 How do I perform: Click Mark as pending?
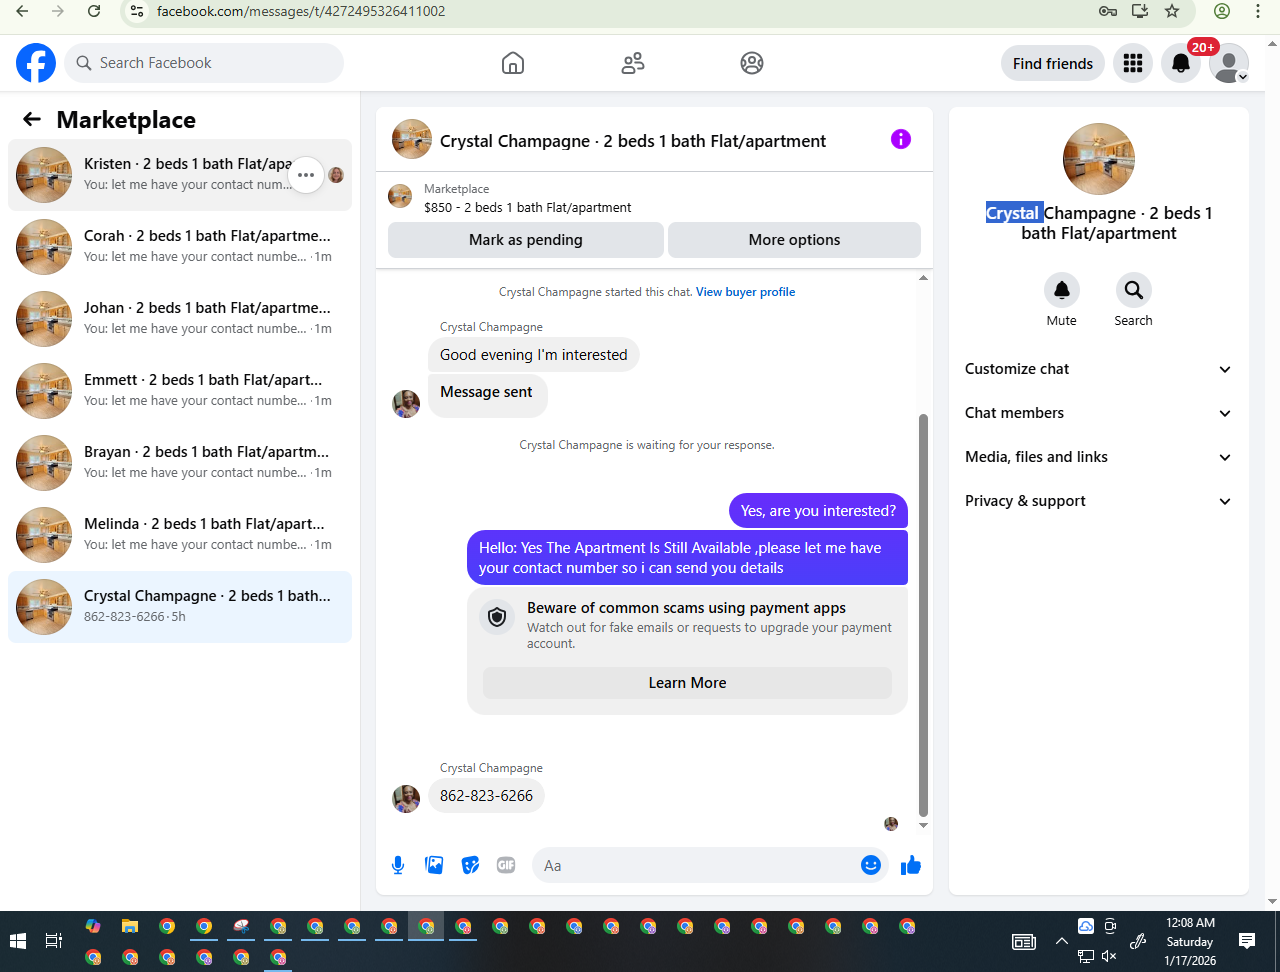526,240
